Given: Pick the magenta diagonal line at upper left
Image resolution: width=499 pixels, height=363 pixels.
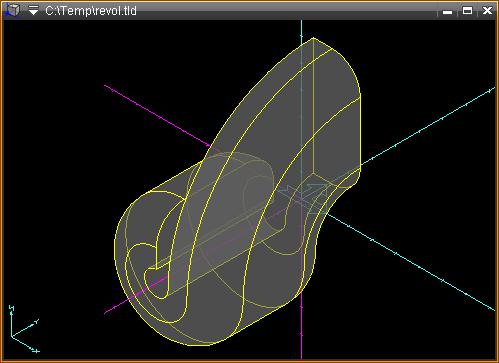Looking at the screenshot, I should pos(157,115).
